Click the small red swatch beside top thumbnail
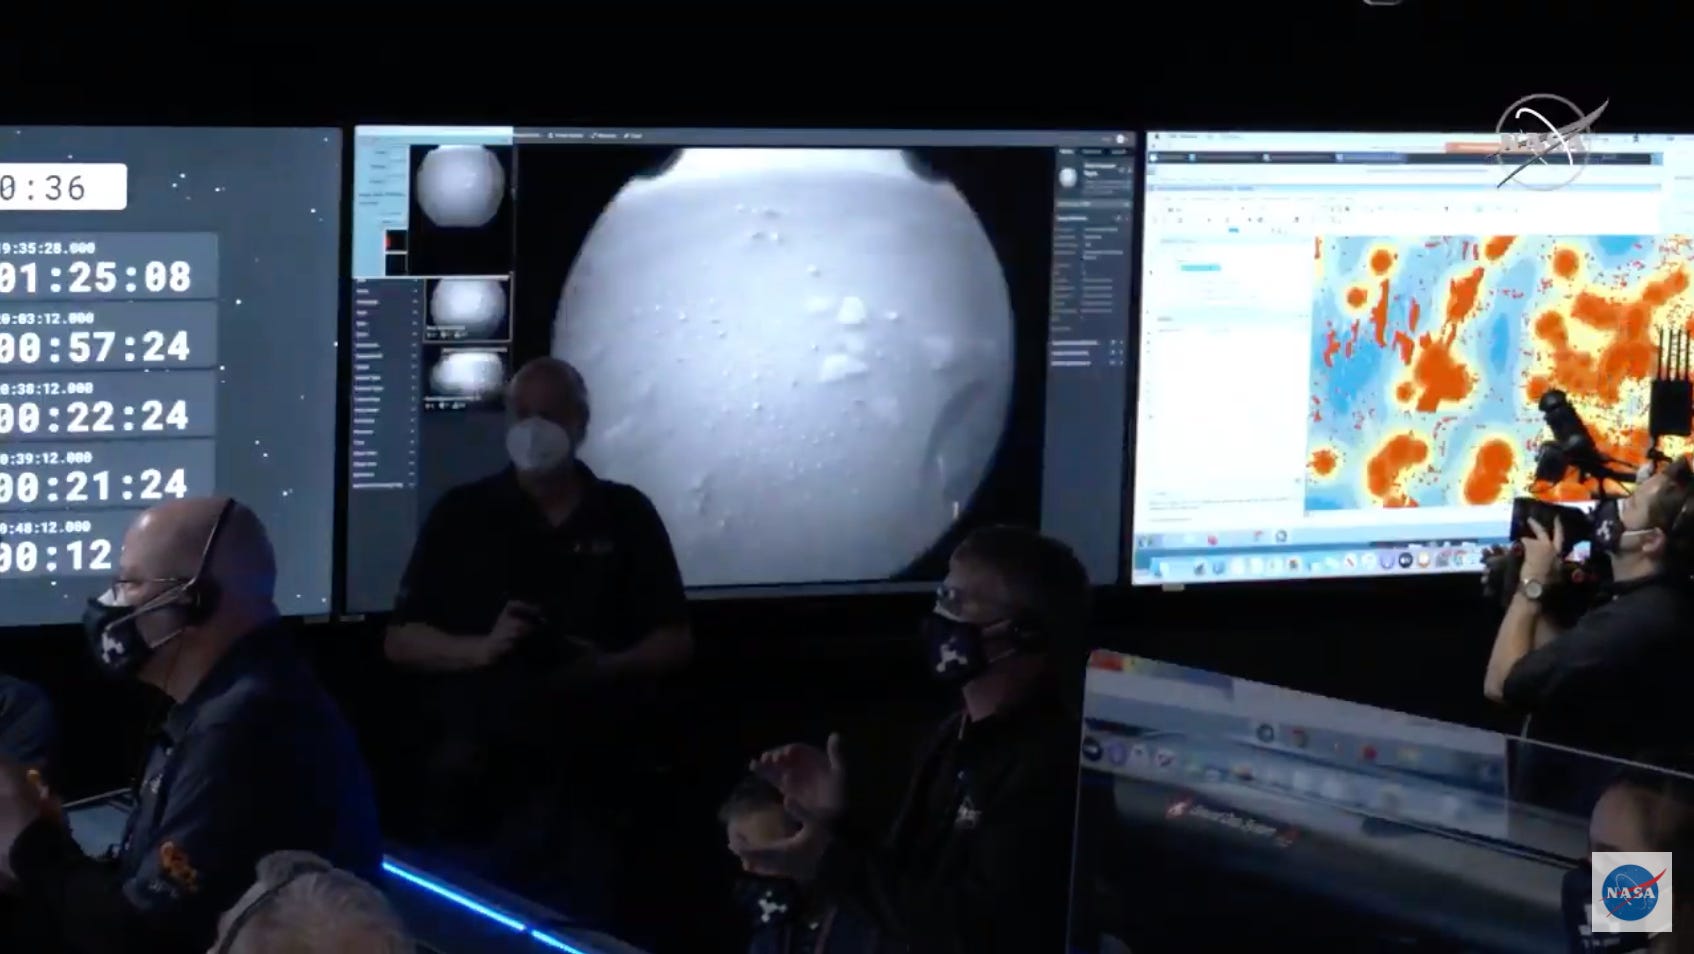Screen dimensions: 1694x954 (395, 241)
